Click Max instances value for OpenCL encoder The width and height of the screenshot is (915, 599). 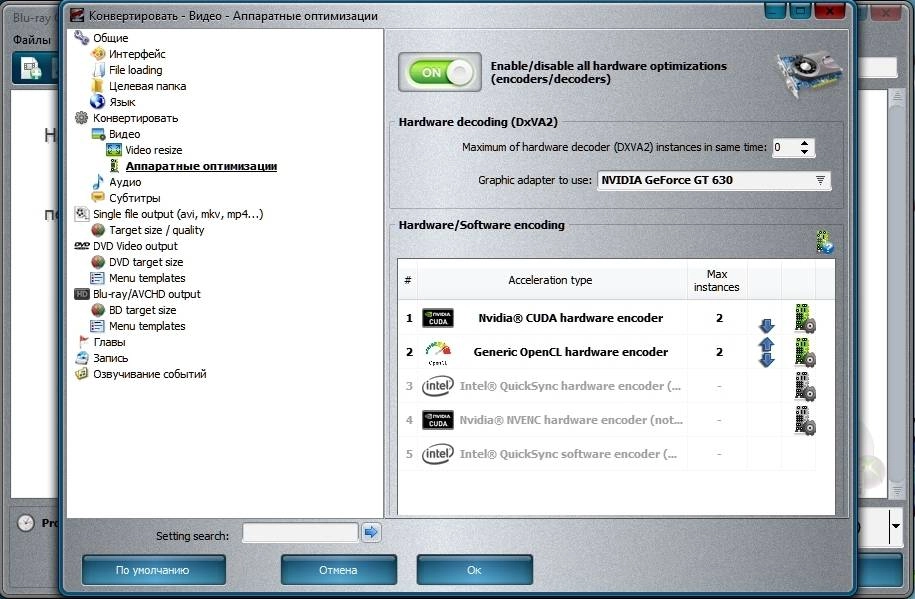[x=719, y=352]
